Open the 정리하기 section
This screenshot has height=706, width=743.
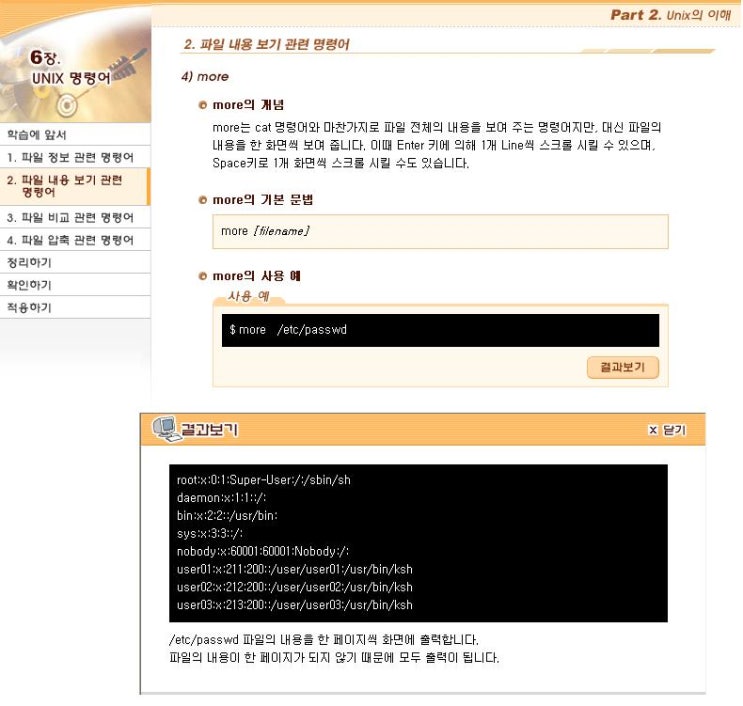tap(75, 262)
